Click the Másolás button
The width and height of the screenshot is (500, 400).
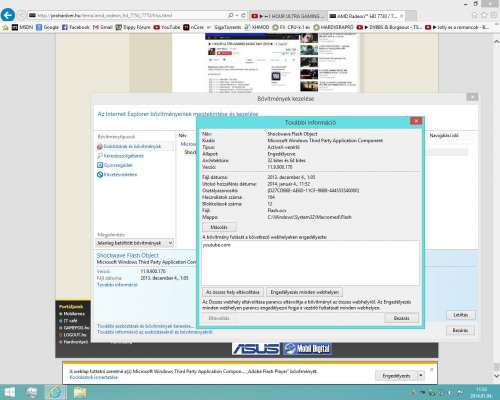pos(219,227)
